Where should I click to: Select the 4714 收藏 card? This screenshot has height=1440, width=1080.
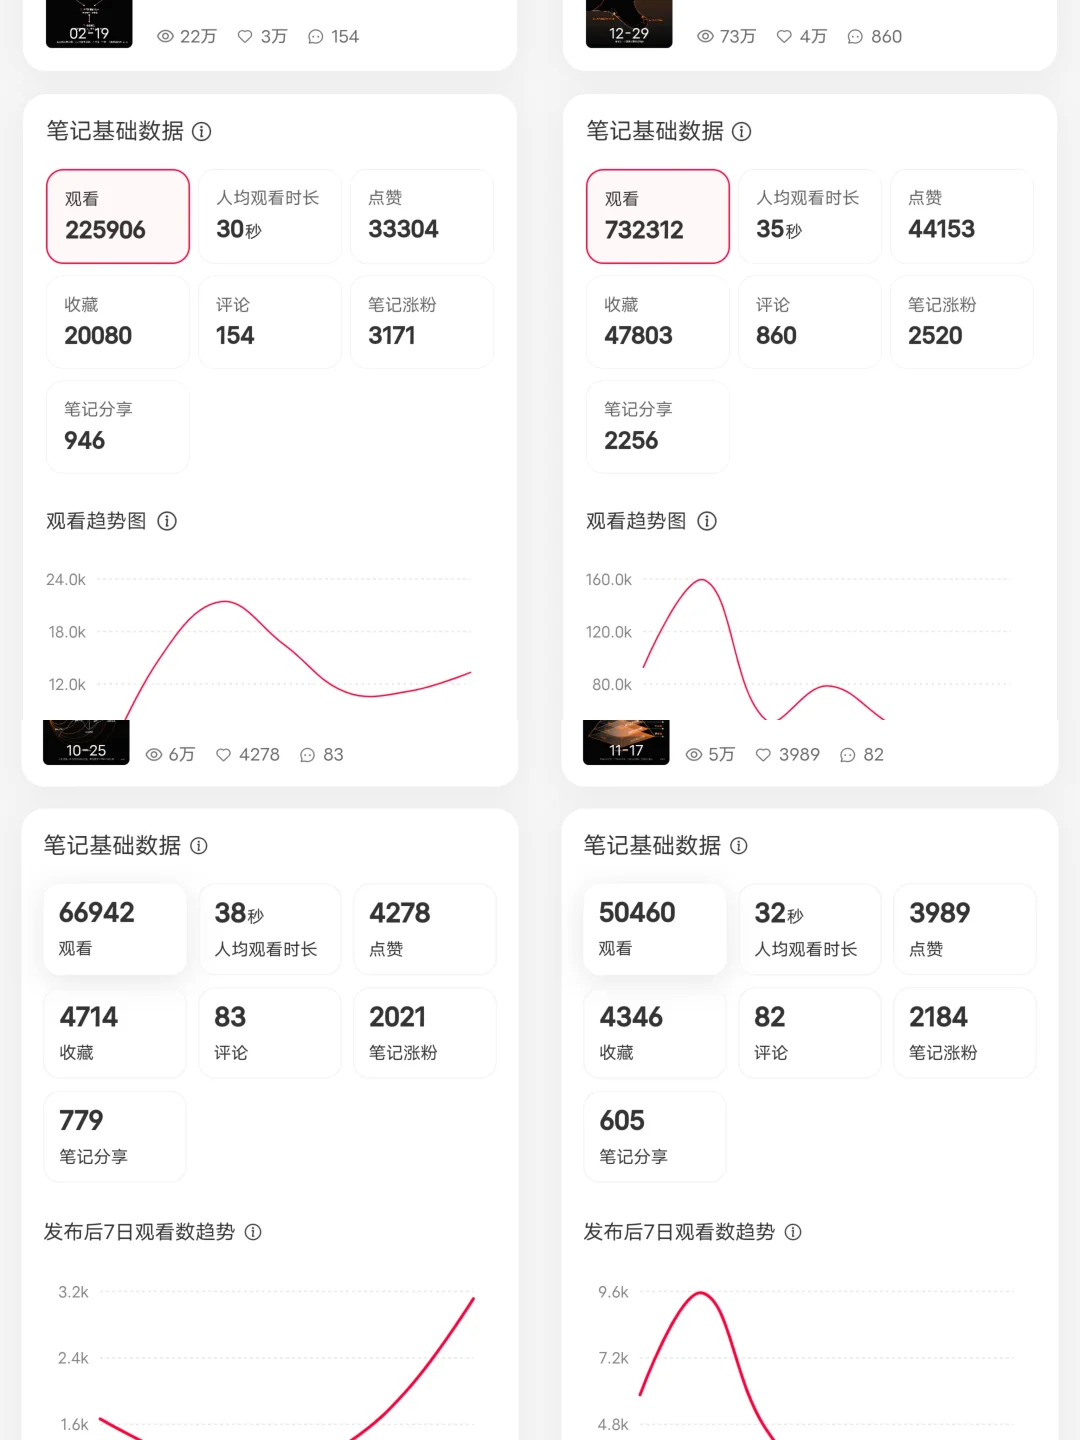pyautogui.click(x=115, y=1033)
